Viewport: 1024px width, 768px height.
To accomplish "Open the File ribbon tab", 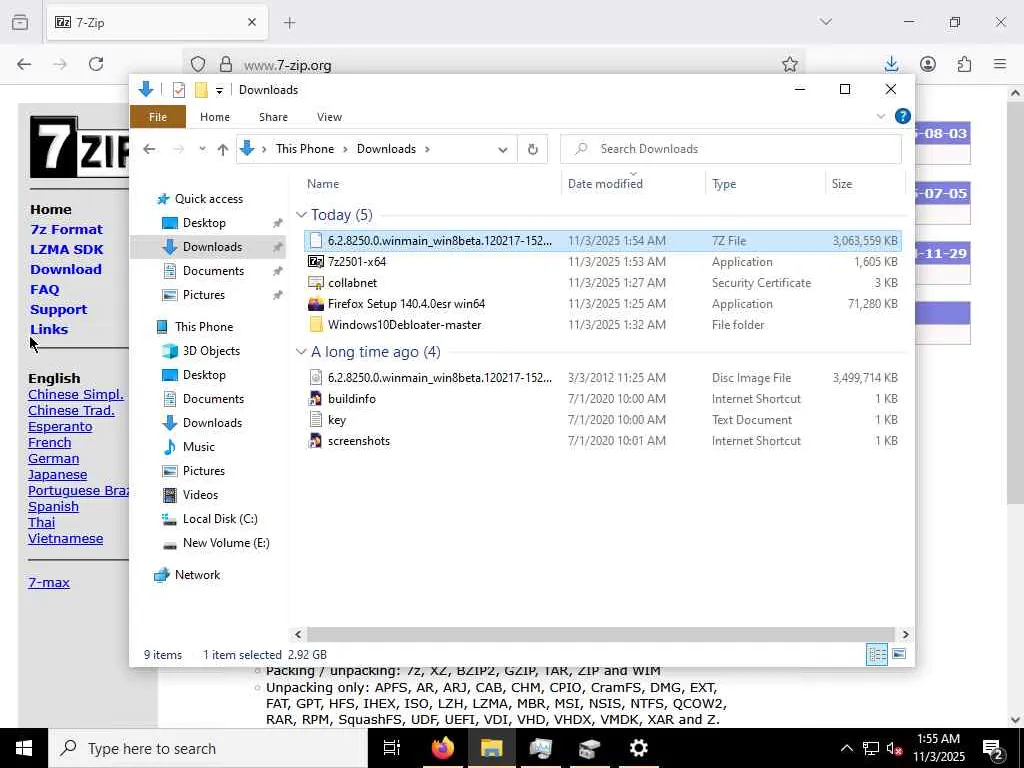I will pyautogui.click(x=158, y=117).
